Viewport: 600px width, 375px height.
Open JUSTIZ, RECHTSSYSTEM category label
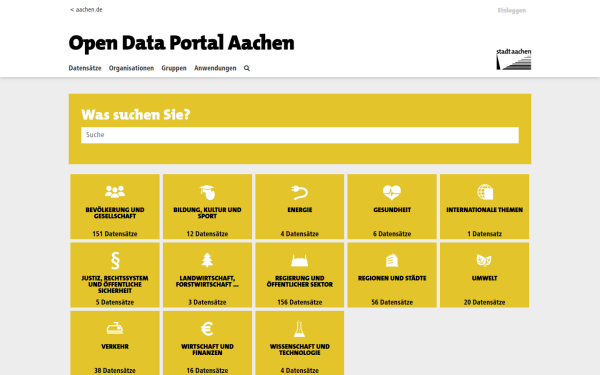[x=115, y=284]
